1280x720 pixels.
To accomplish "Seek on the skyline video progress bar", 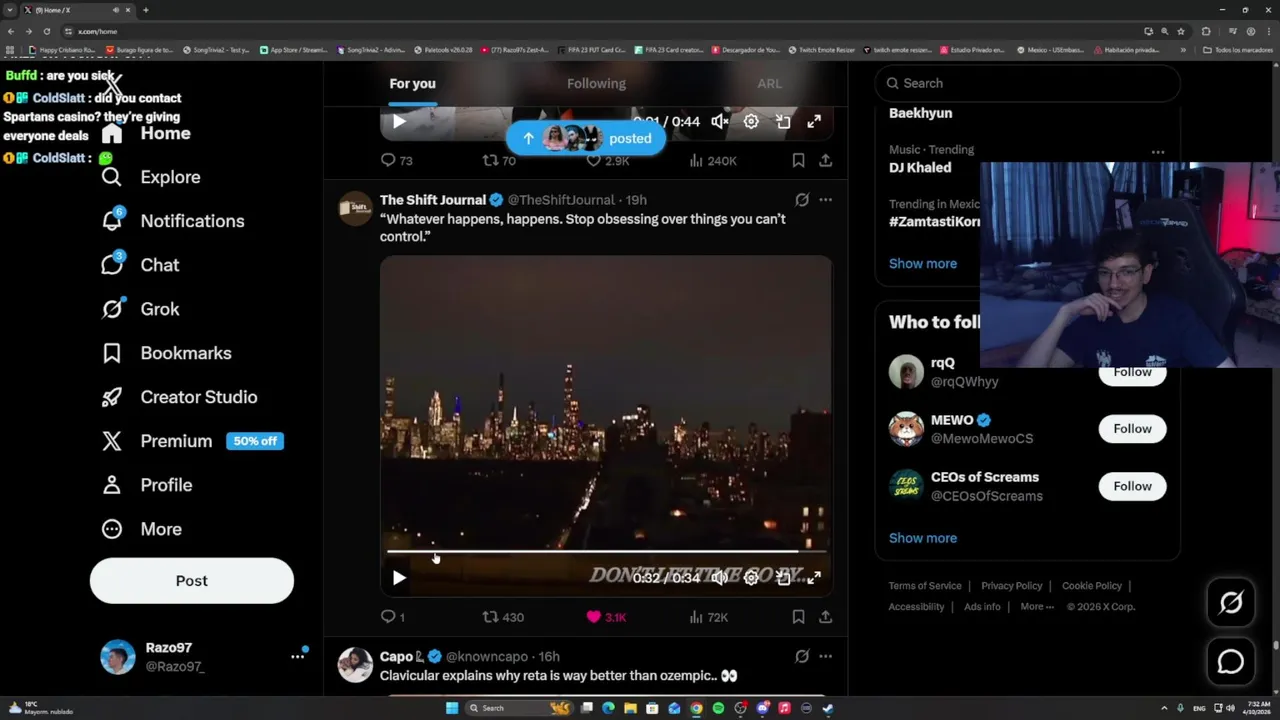I will pos(606,551).
